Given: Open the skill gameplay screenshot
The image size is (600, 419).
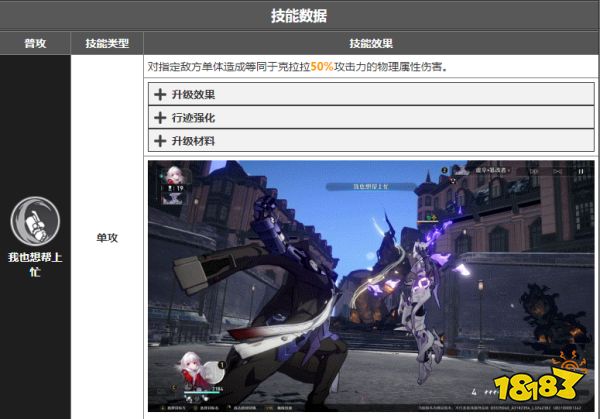Looking at the screenshot, I should coord(371,286).
